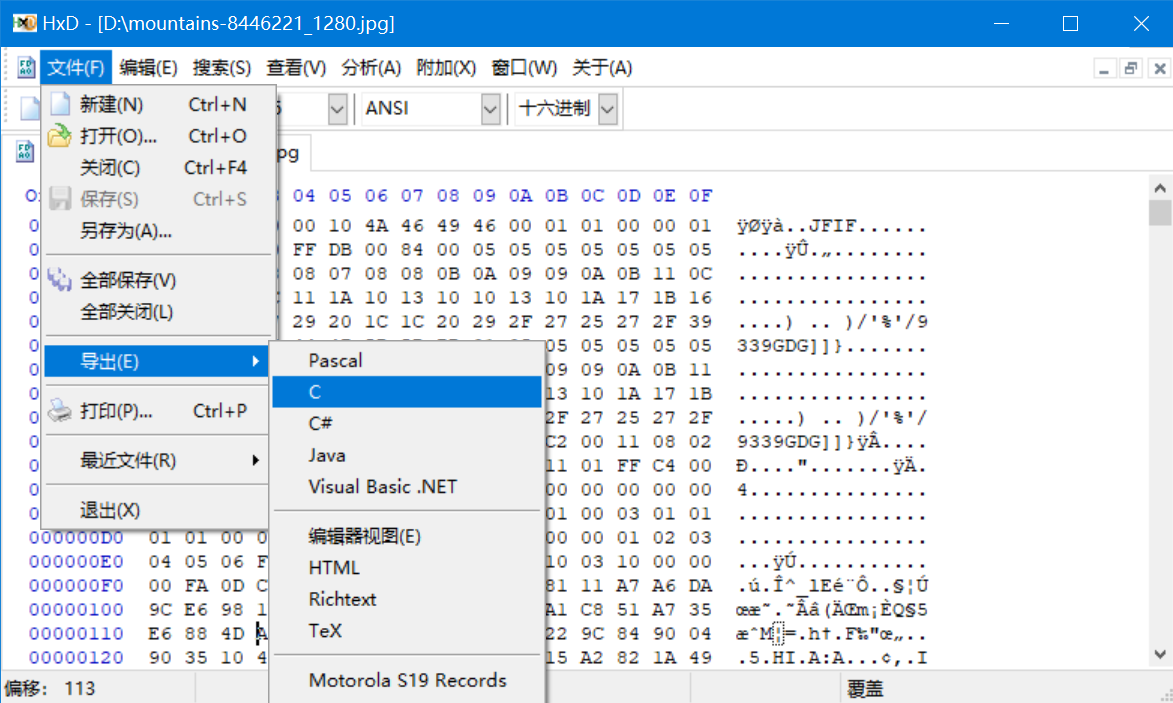This screenshot has width=1173, height=703.
Task: Minimize the inner document window
Action: pyautogui.click(x=1104, y=68)
